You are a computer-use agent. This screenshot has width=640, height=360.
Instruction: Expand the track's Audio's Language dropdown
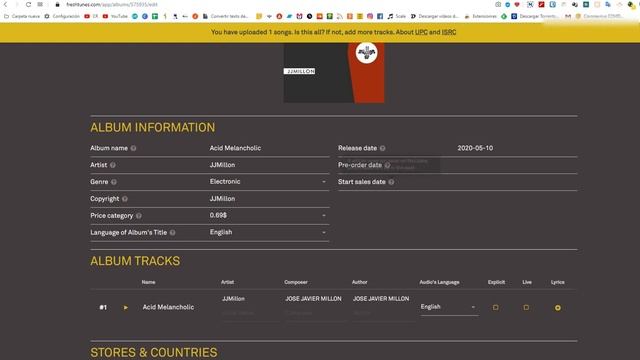tap(449, 307)
